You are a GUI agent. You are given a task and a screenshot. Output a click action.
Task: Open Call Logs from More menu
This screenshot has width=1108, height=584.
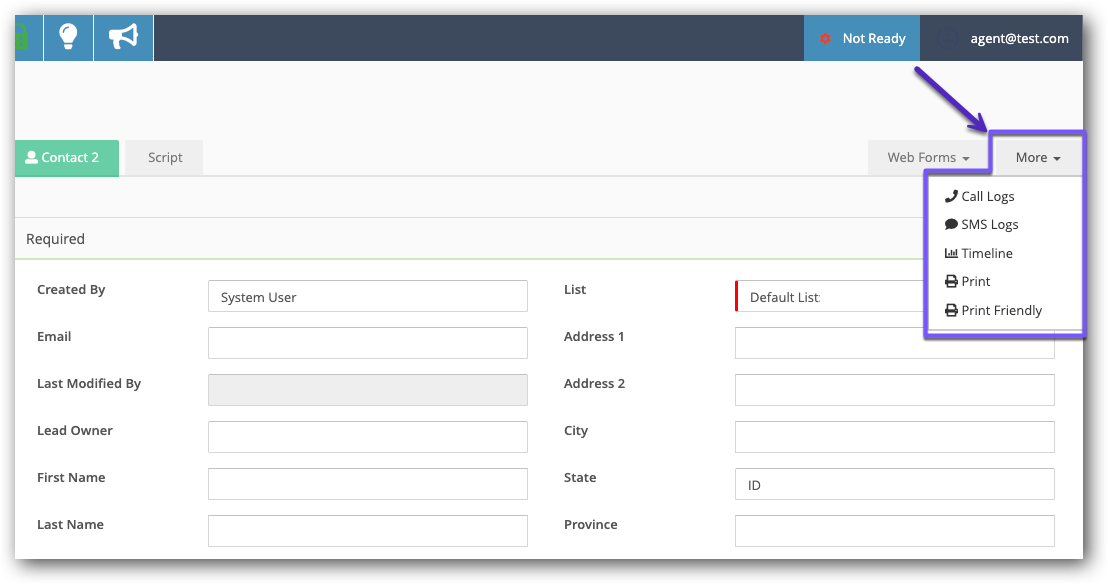[x=987, y=197]
